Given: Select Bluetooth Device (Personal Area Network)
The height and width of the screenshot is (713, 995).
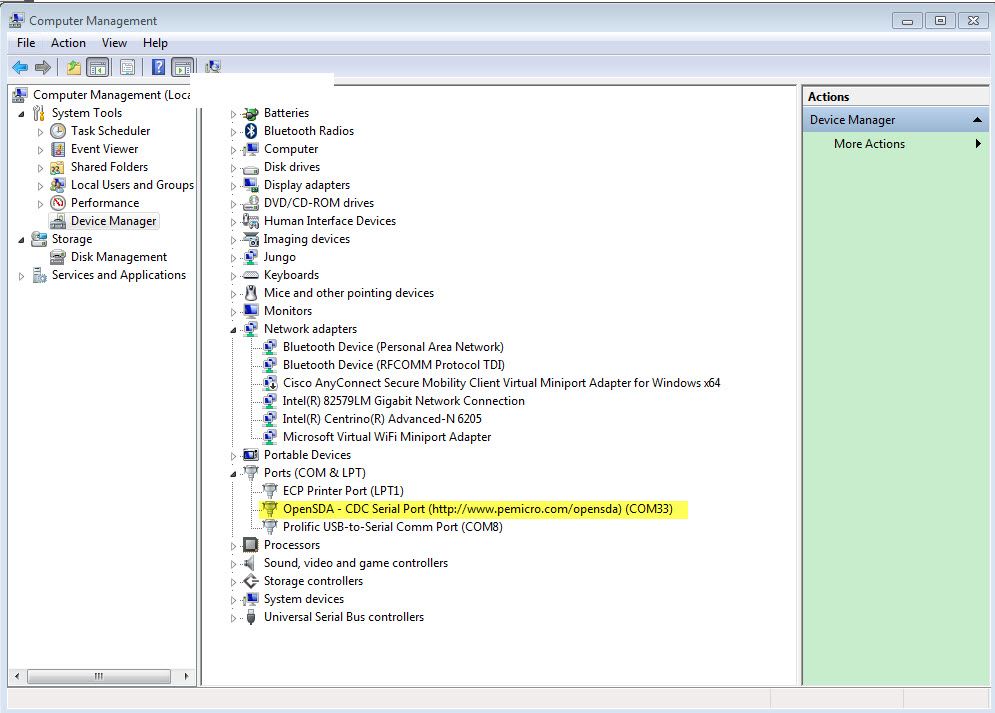Looking at the screenshot, I should (x=393, y=347).
